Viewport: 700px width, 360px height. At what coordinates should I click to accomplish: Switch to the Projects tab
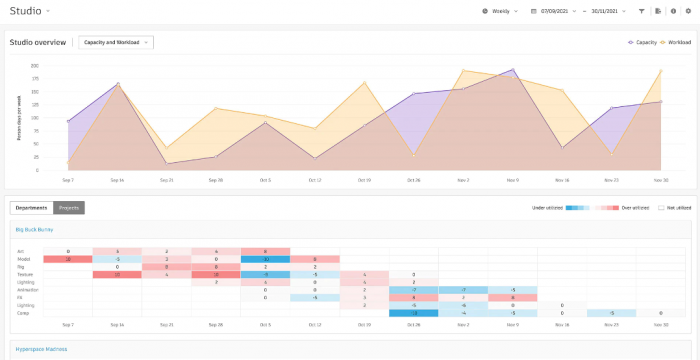point(69,208)
